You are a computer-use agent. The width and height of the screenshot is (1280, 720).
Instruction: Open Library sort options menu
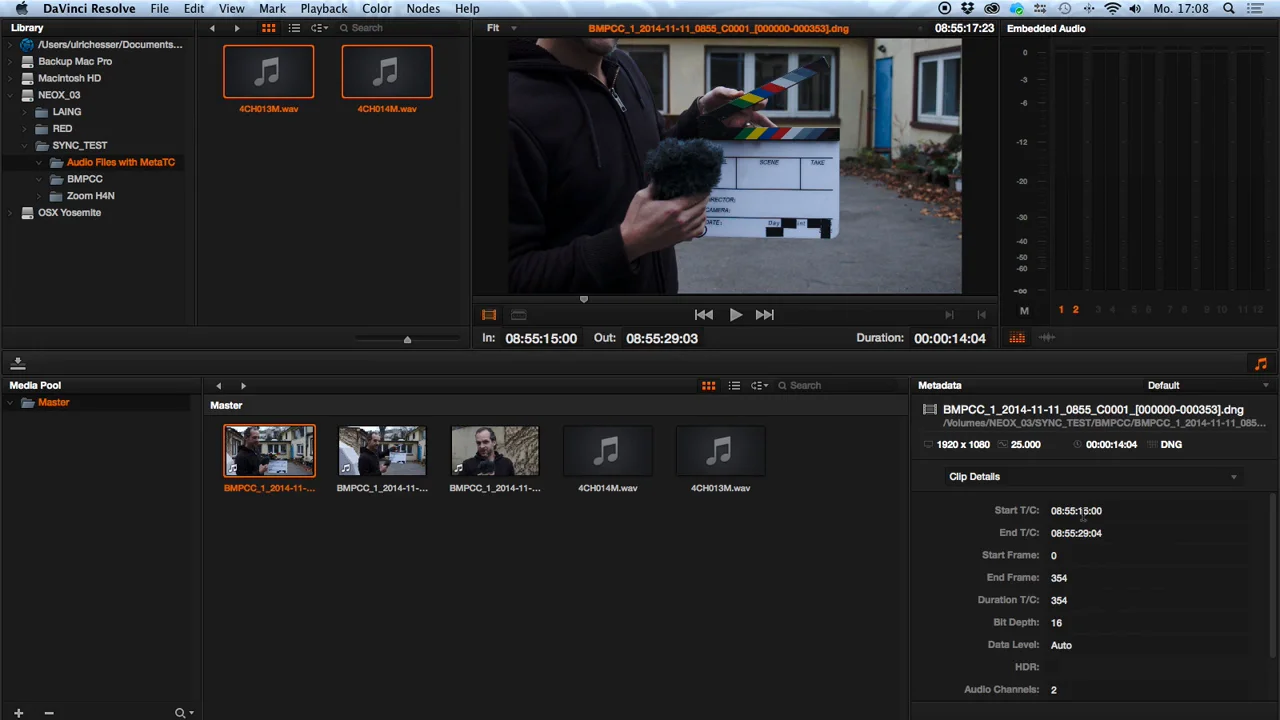tap(319, 28)
